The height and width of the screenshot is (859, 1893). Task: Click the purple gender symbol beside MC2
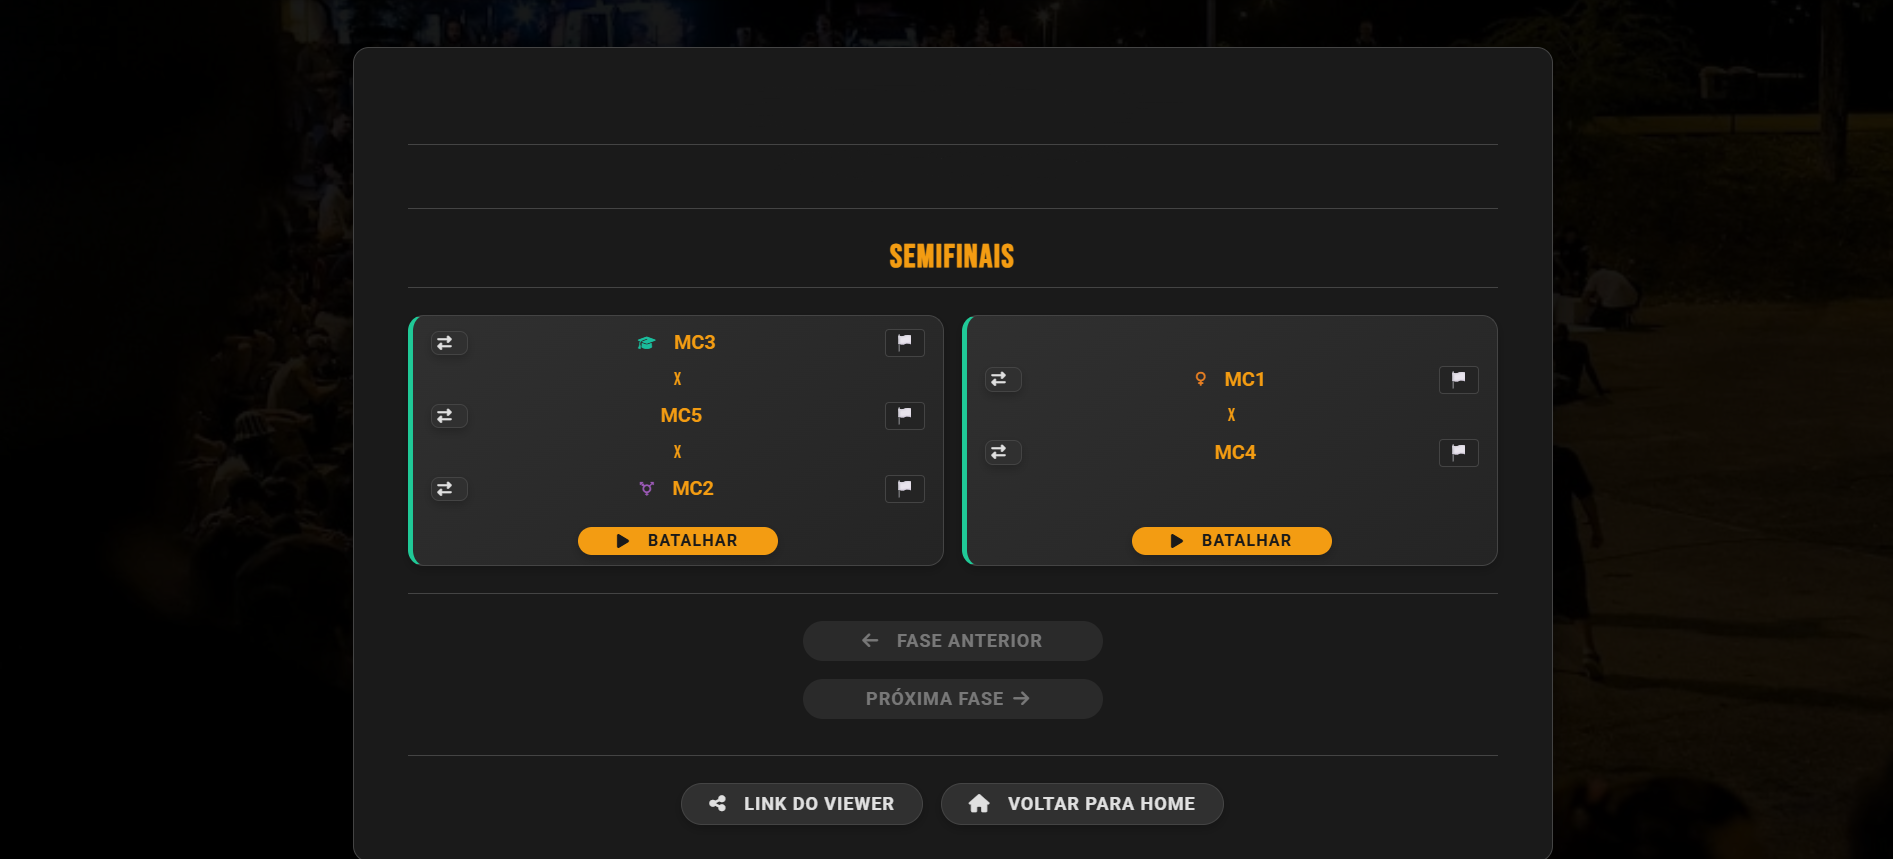(646, 489)
